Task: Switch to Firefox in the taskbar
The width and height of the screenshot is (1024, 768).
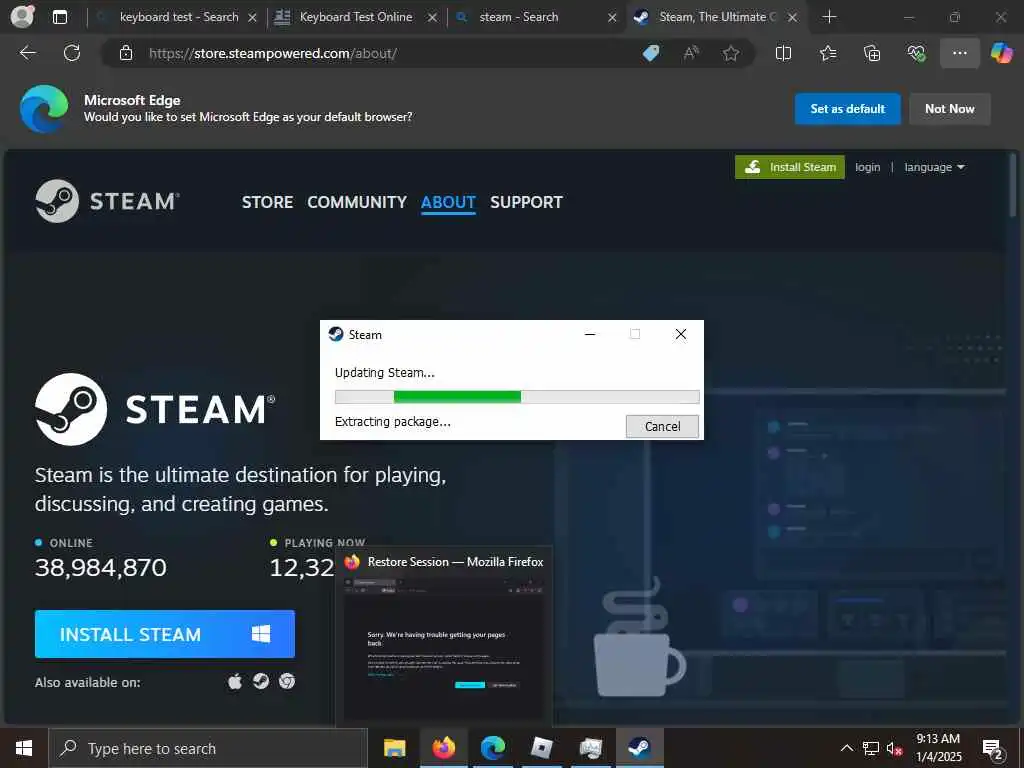Action: tap(443, 748)
